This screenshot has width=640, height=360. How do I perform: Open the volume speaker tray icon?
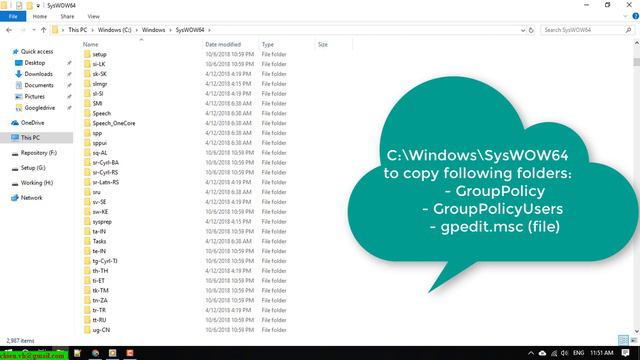[564, 353]
